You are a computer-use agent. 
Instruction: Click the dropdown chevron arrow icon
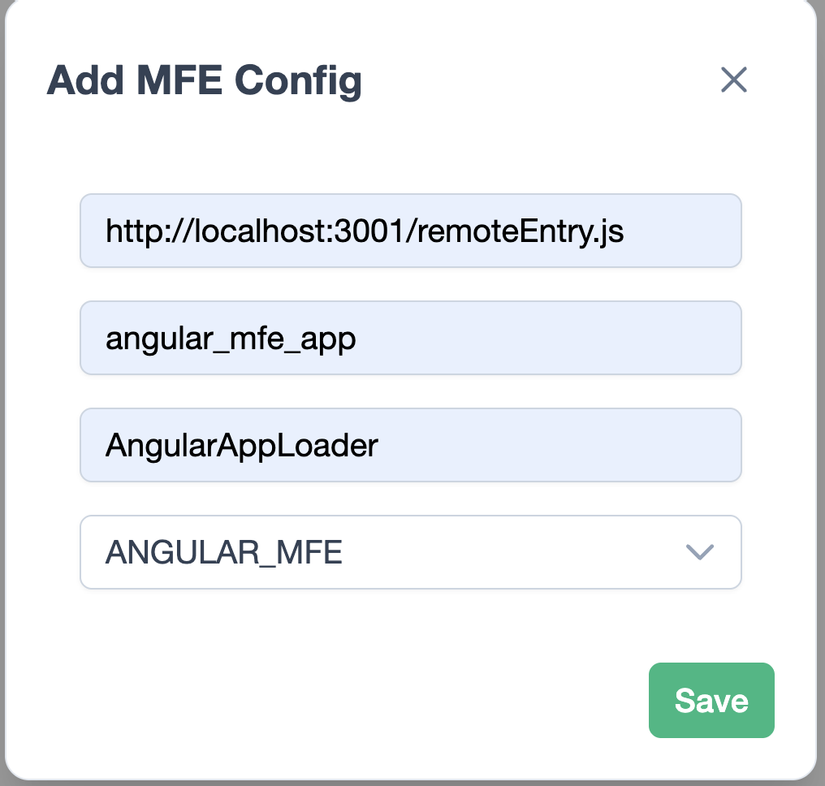pos(699,552)
